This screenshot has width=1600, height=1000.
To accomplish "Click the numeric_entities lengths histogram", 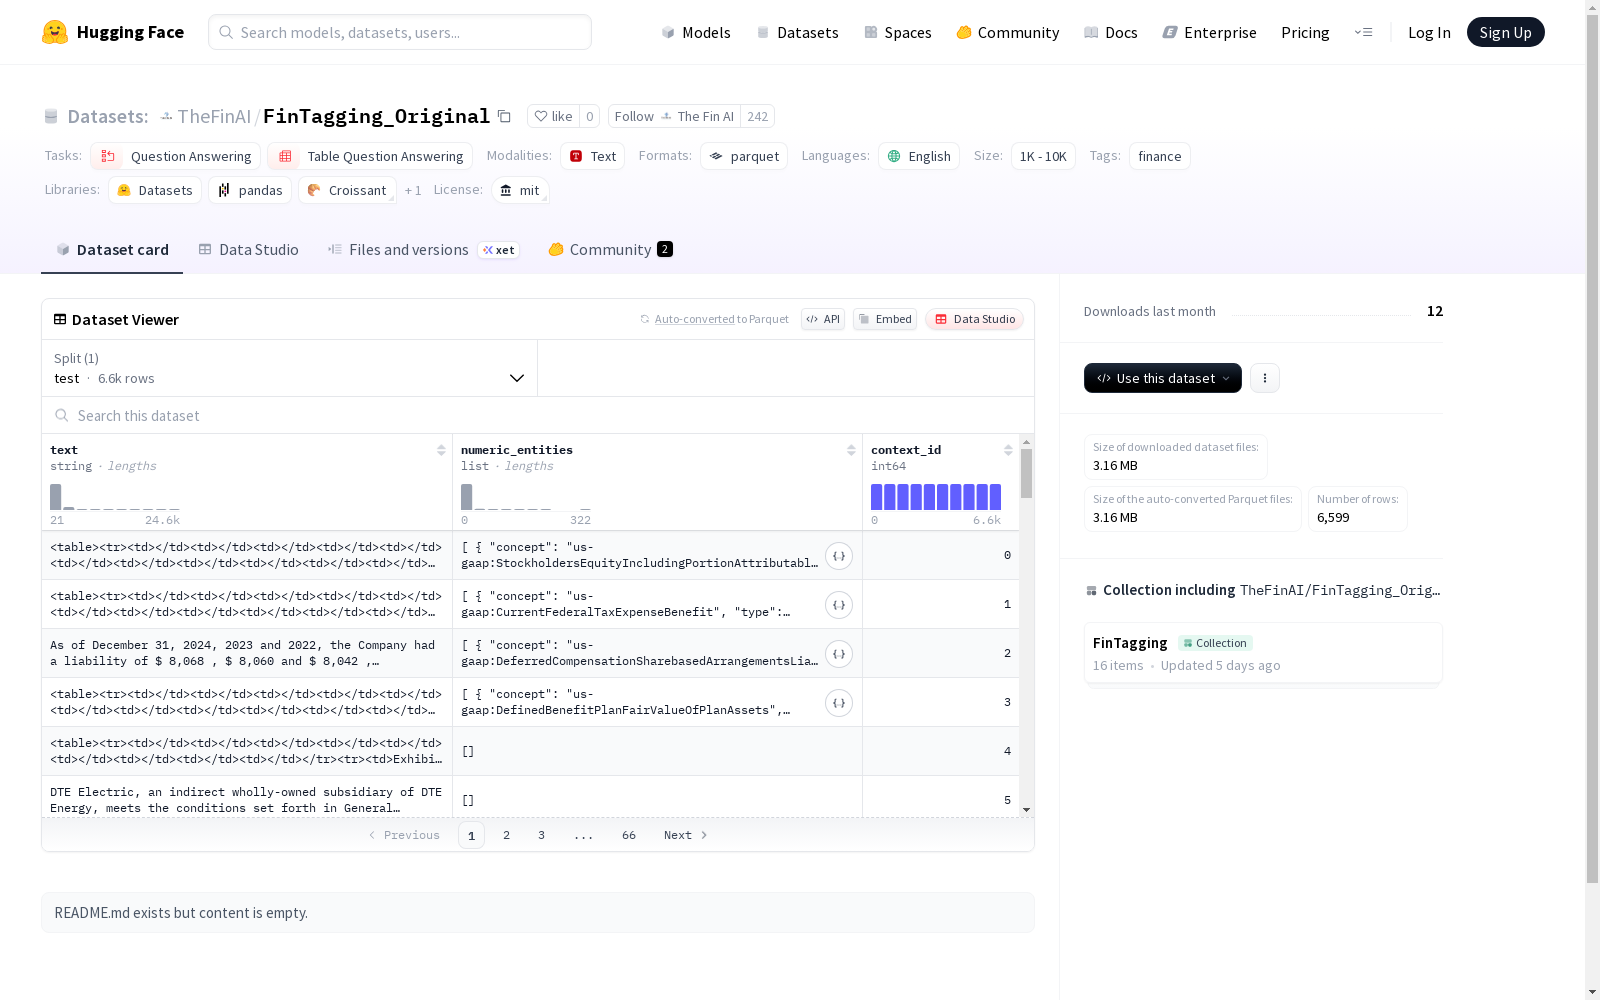I will click(526, 497).
